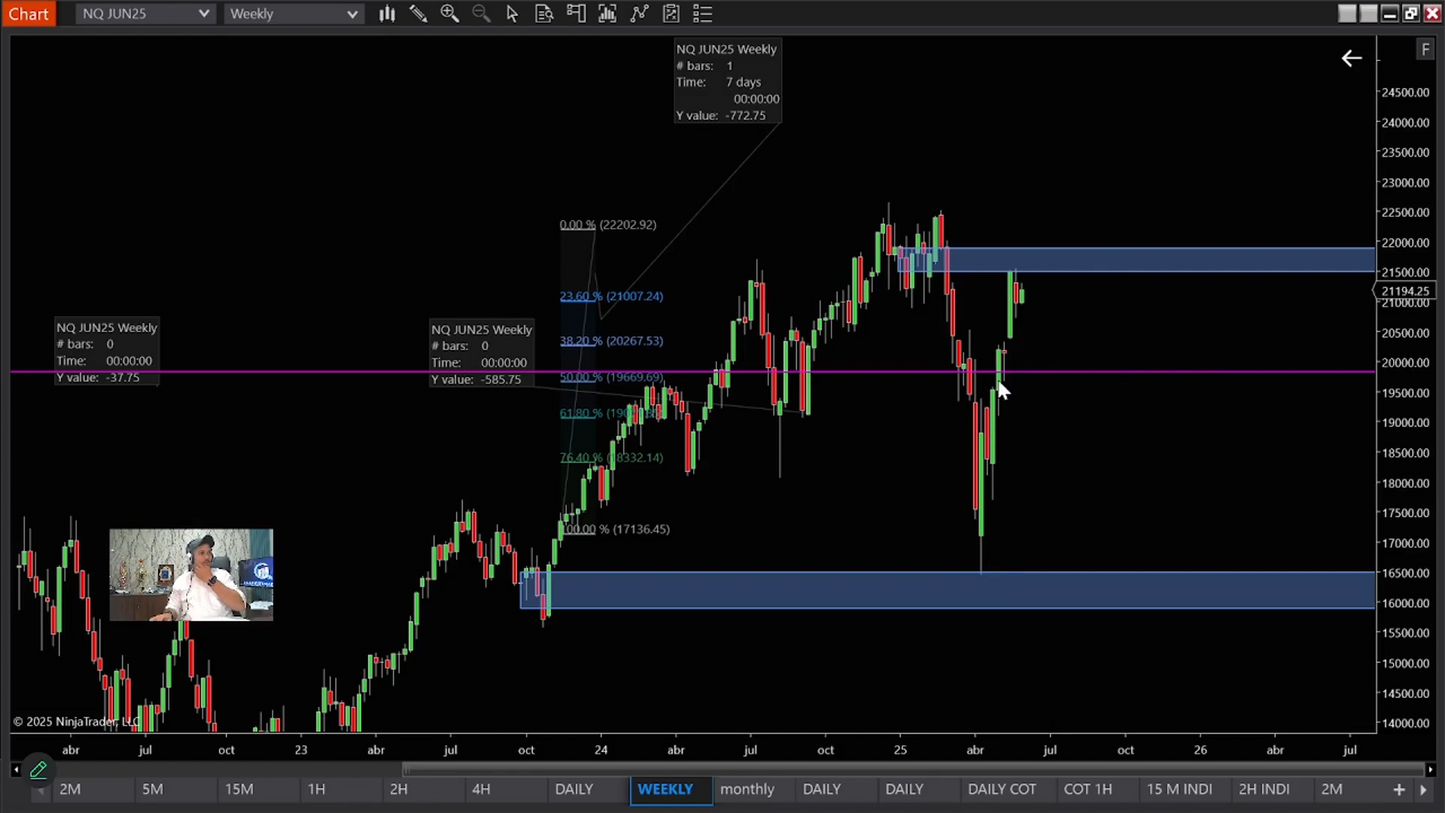
Task: Open the chart trader icon
Action: point(576,14)
